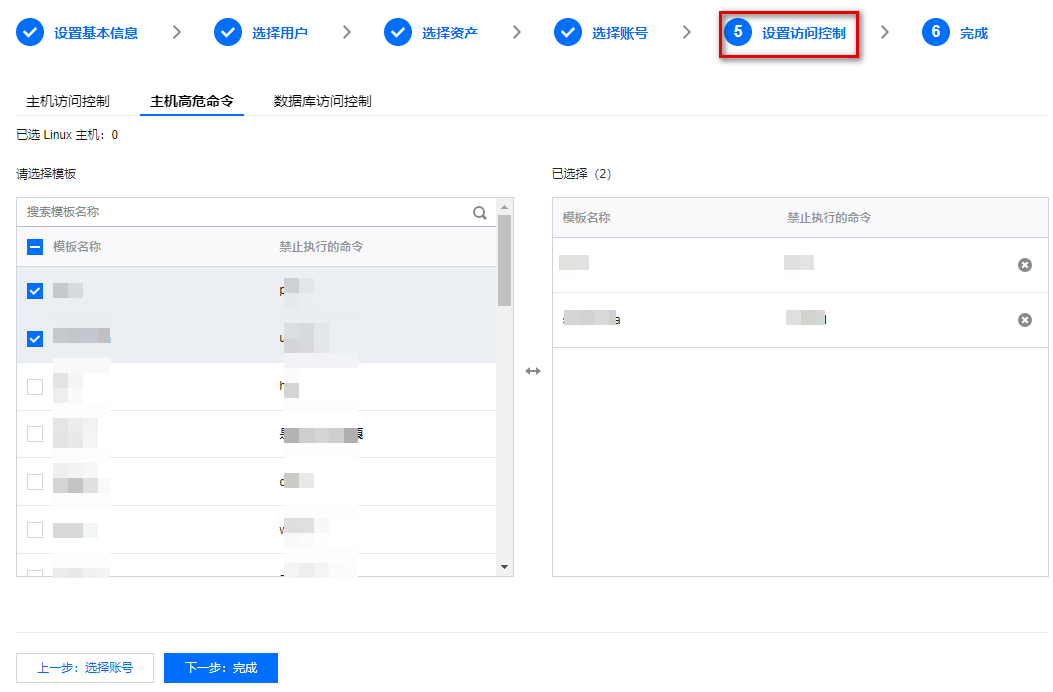Image resolution: width=1053 pixels, height=692 pixels.
Task: Go to step 选择资产
Action: pyautogui.click(x=449, y=33)
